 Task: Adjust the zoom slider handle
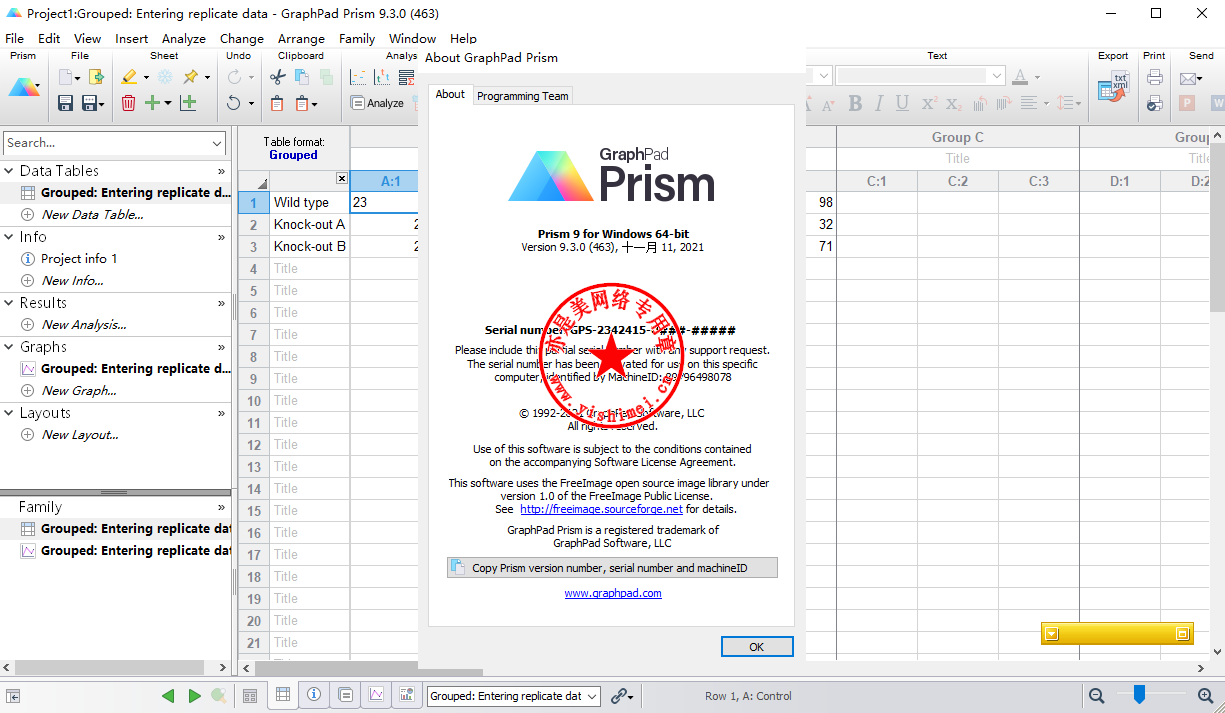click(x=1138, y=694)
